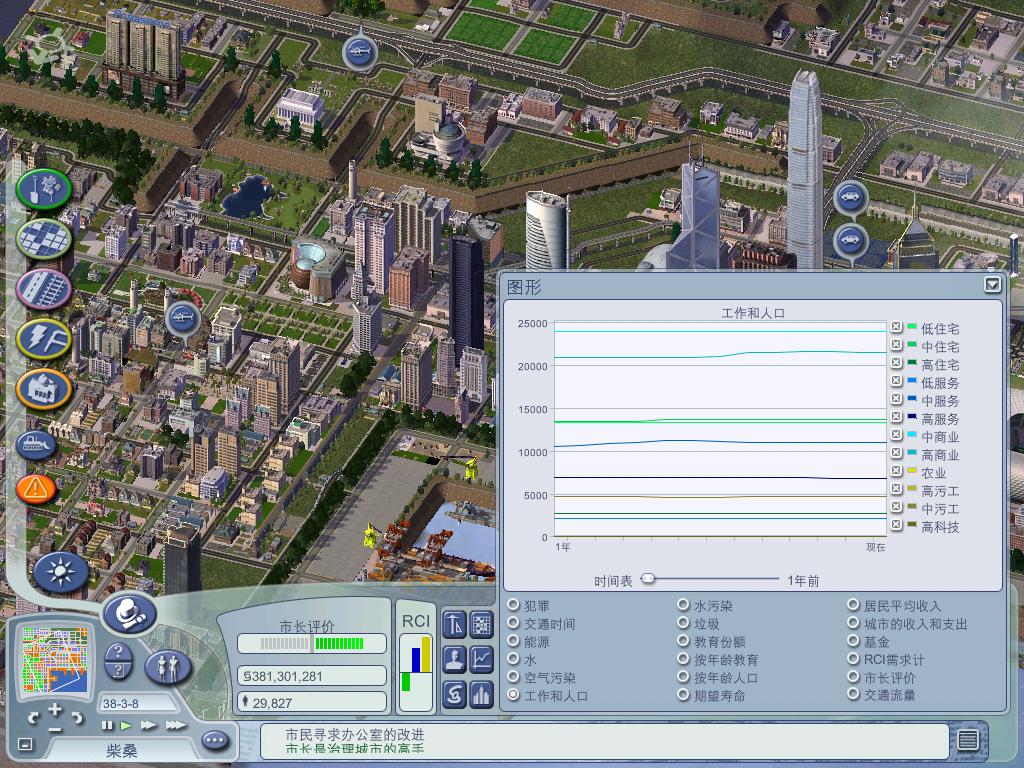The width and height of the screenshot is (1024, 768).
Task: Select the 犯罪 graph radio button
Action: tap(513, 605)
